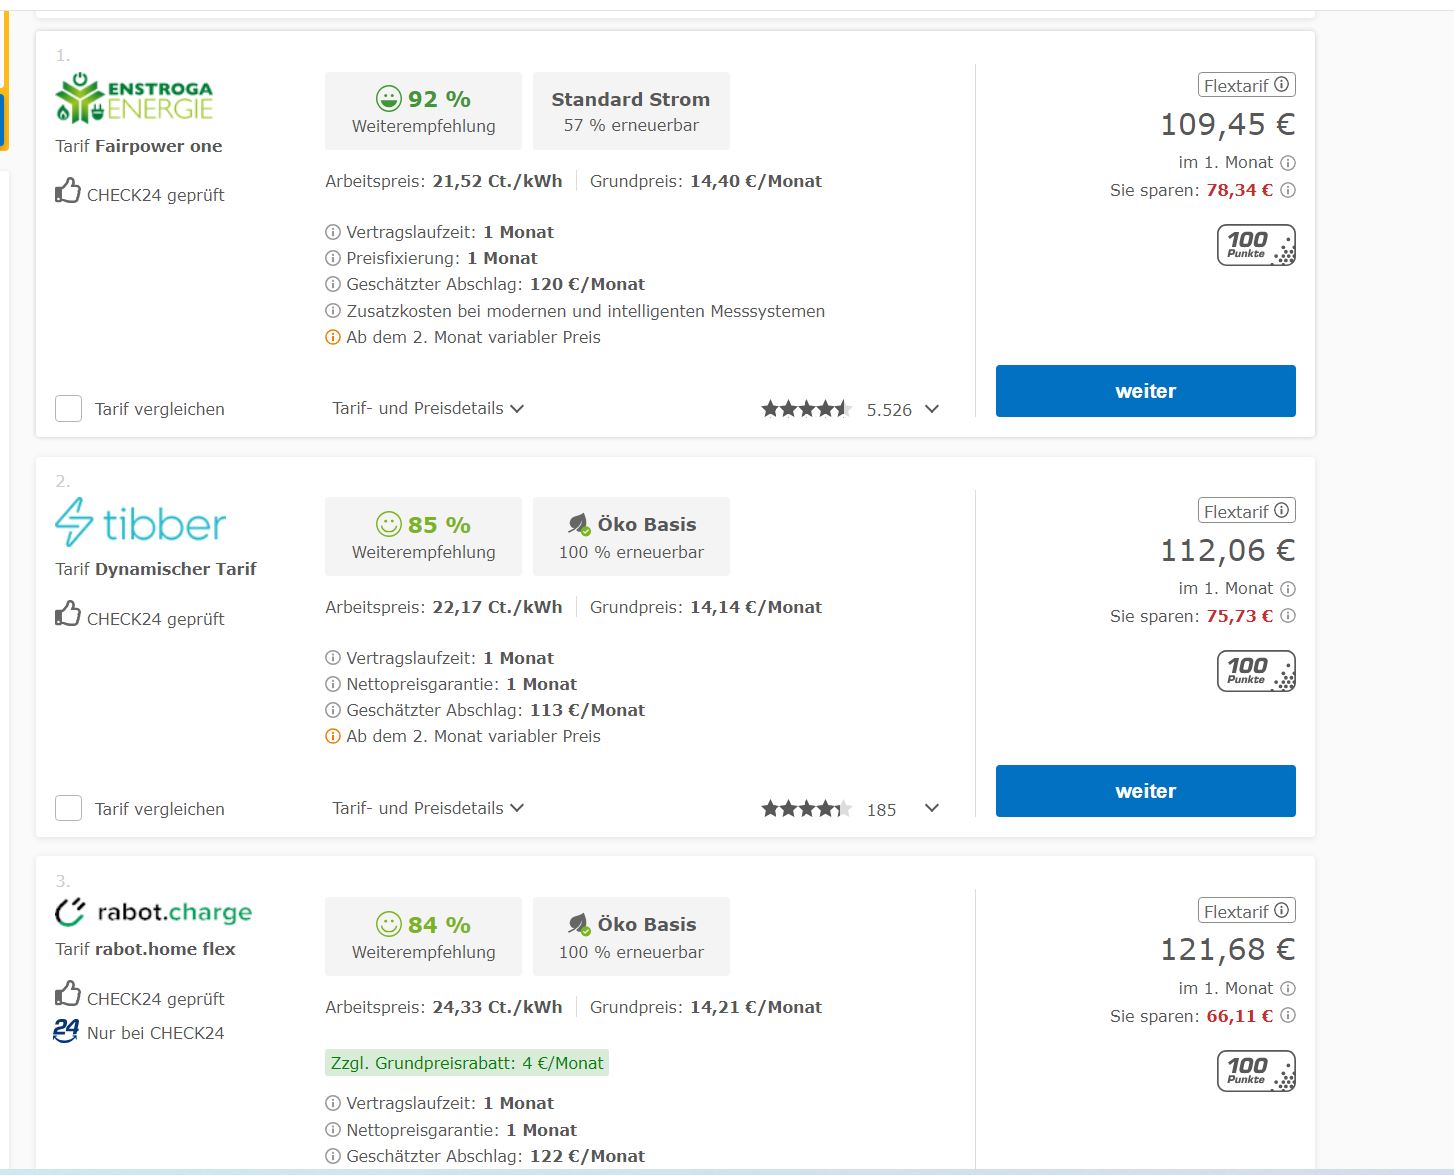Click tibber '85 % Weiterempfehlung' box
Image resolution: width=1454 pixels, height=1175 pixels.
(423, 537)
